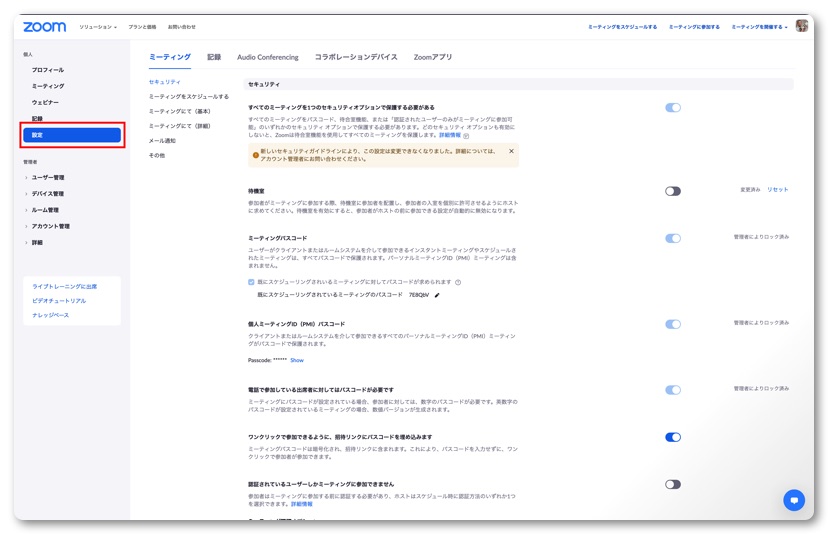Screen dimensions: 828x534
Task: Click the help icon beside the passcode checkbox
Action: point(458,282)
